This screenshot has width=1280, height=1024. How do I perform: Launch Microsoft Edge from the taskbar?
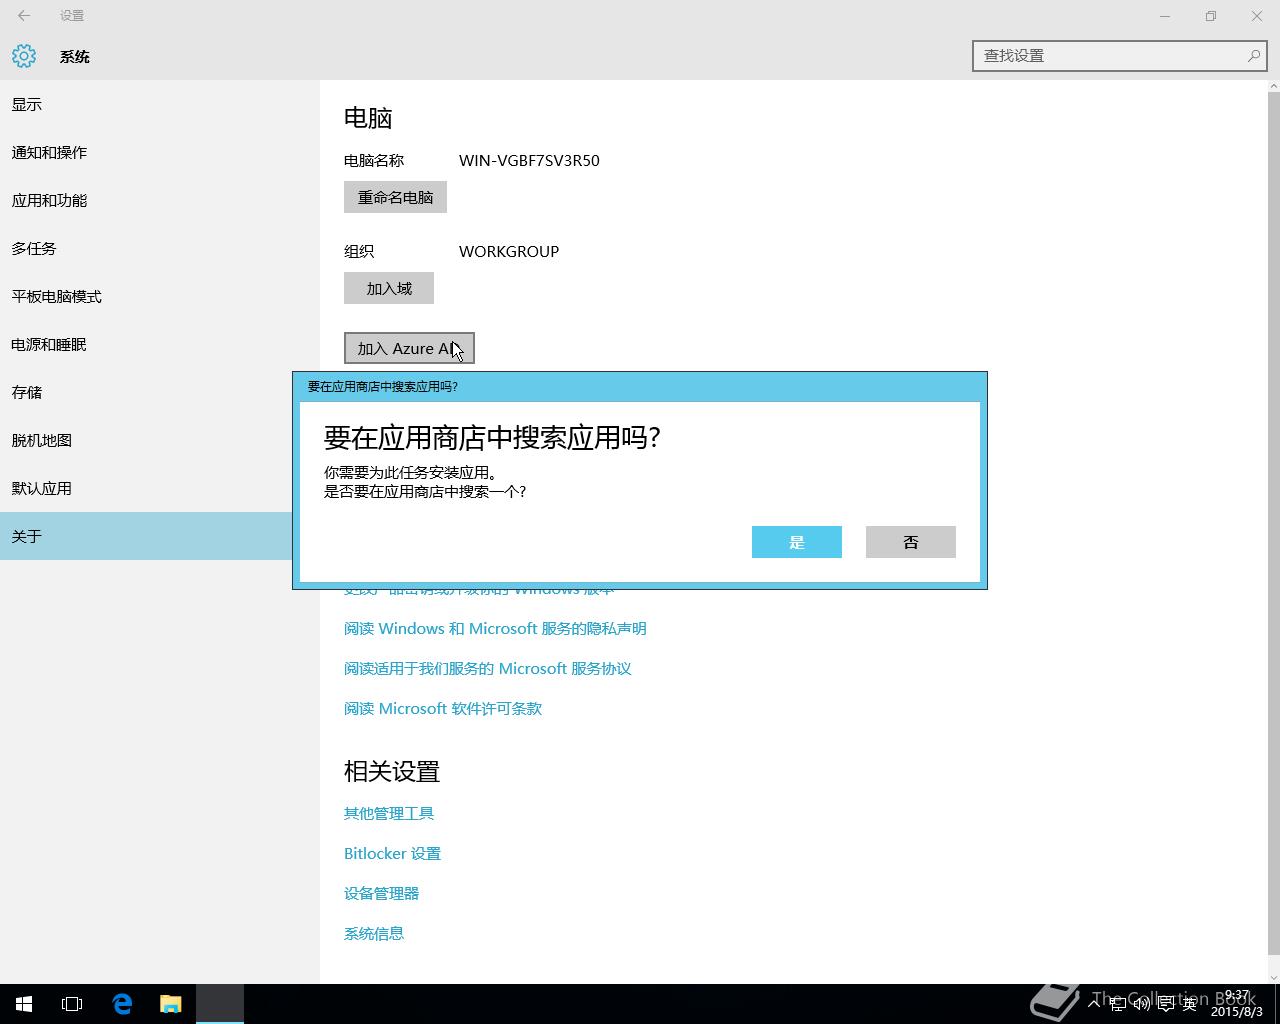(x=122, y=1004)
